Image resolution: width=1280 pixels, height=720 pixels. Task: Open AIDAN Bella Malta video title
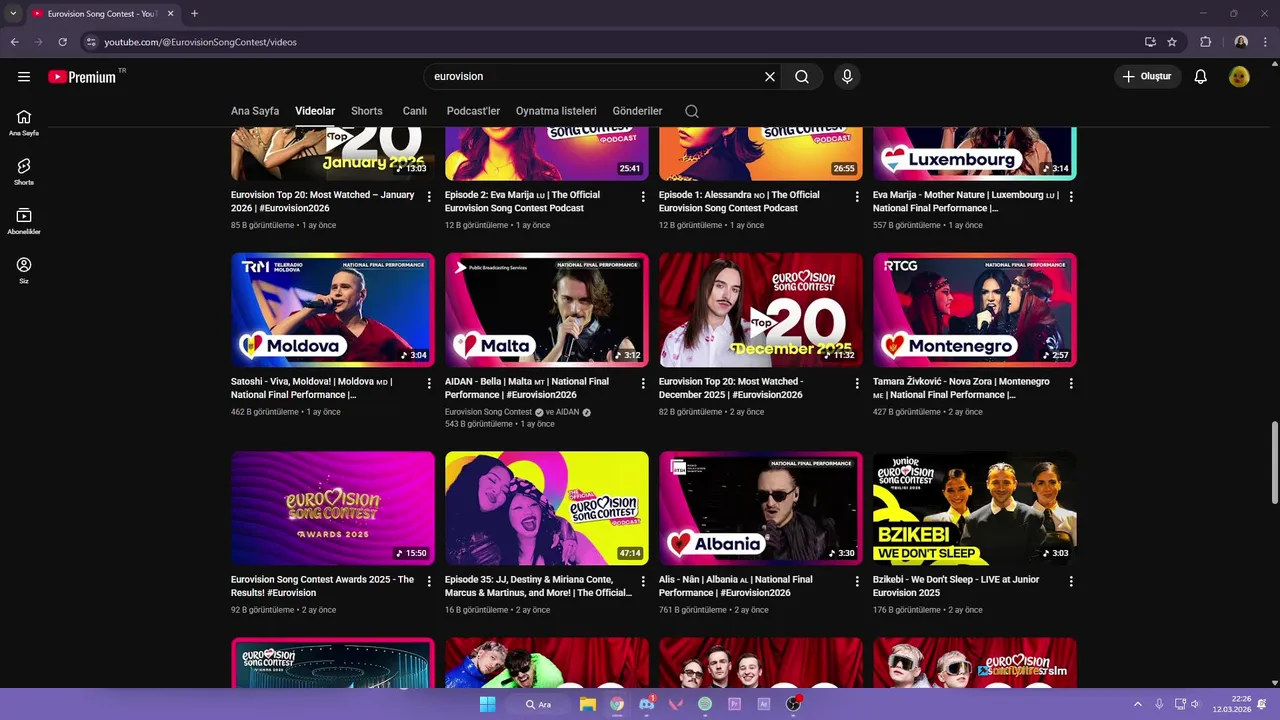tap(527, 388)
